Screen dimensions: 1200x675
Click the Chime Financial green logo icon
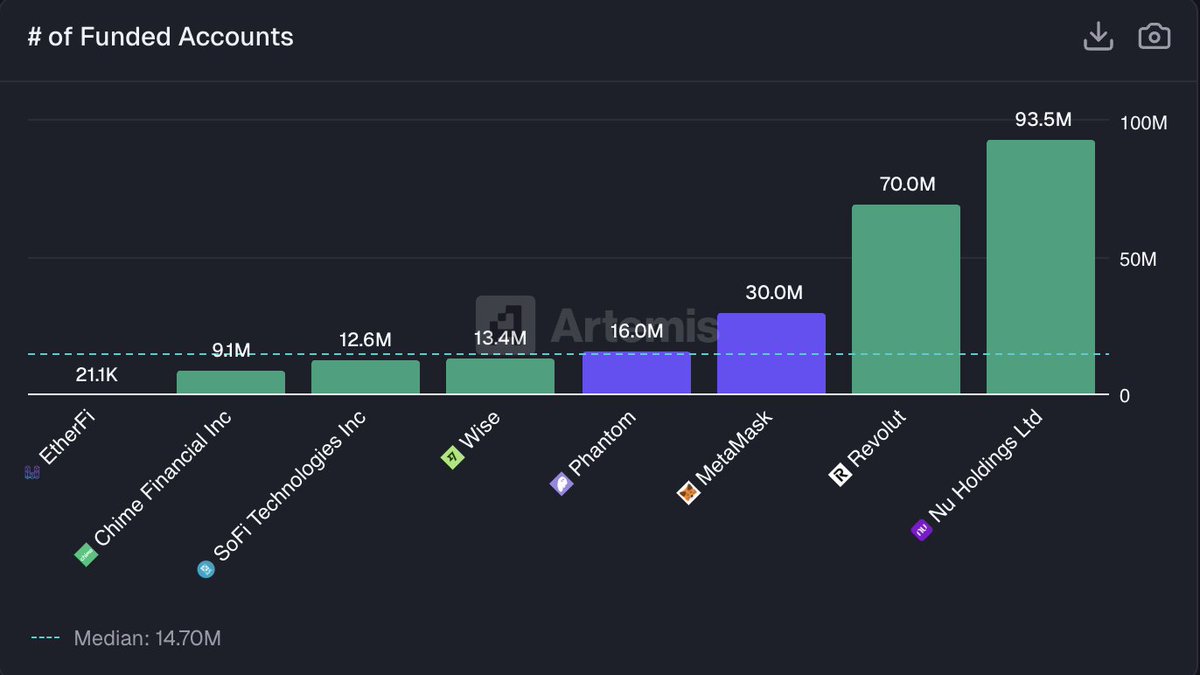[86, 555]
